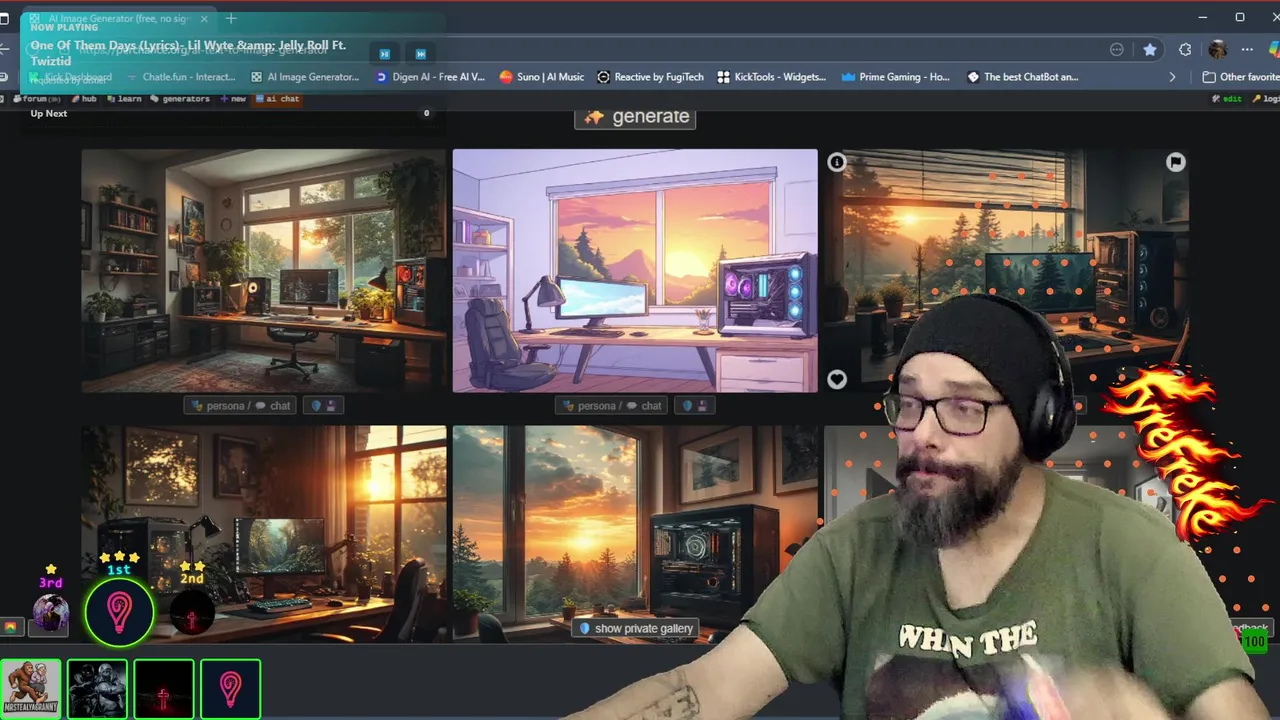1280x720 pixels.
Task: Click skip button on Now Playing widget
Action: point(421,54)
